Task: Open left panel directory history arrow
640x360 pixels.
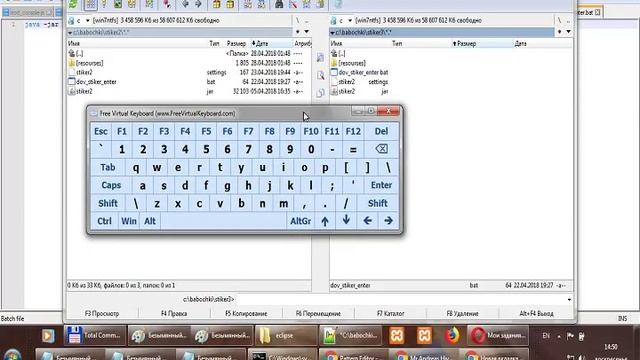Action: (307, 32)
